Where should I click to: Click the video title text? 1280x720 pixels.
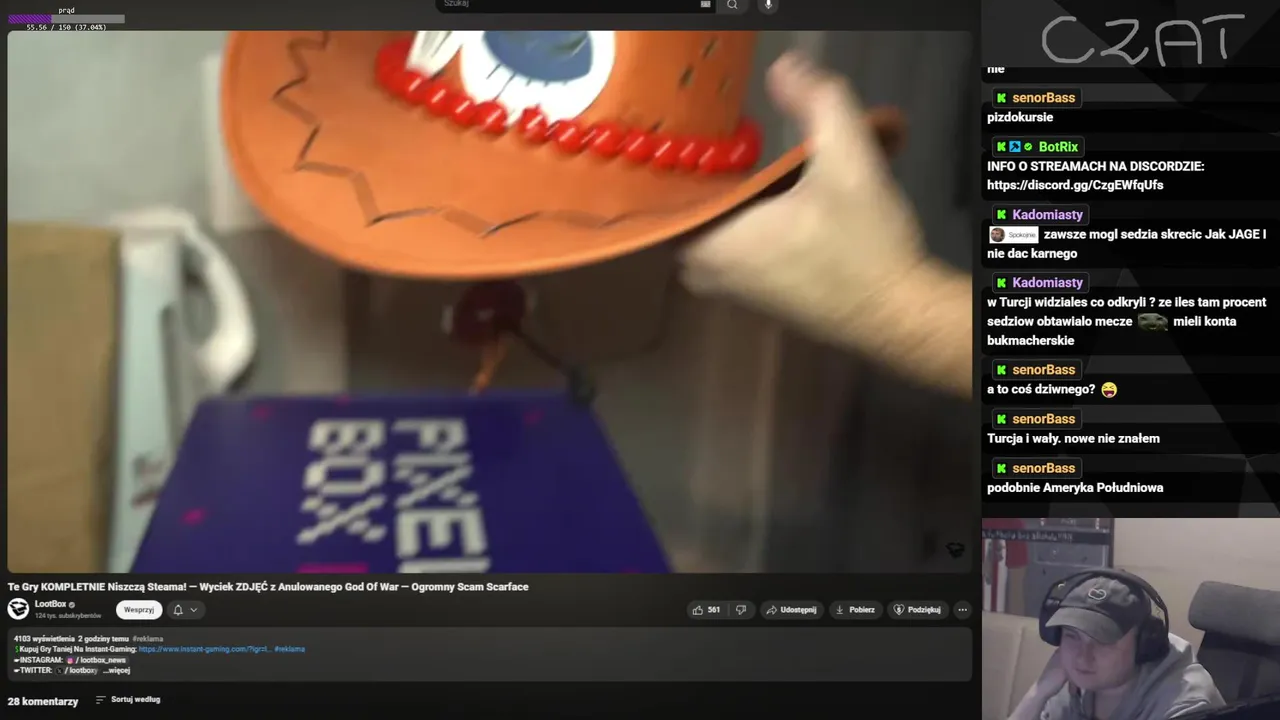point(268,587)
